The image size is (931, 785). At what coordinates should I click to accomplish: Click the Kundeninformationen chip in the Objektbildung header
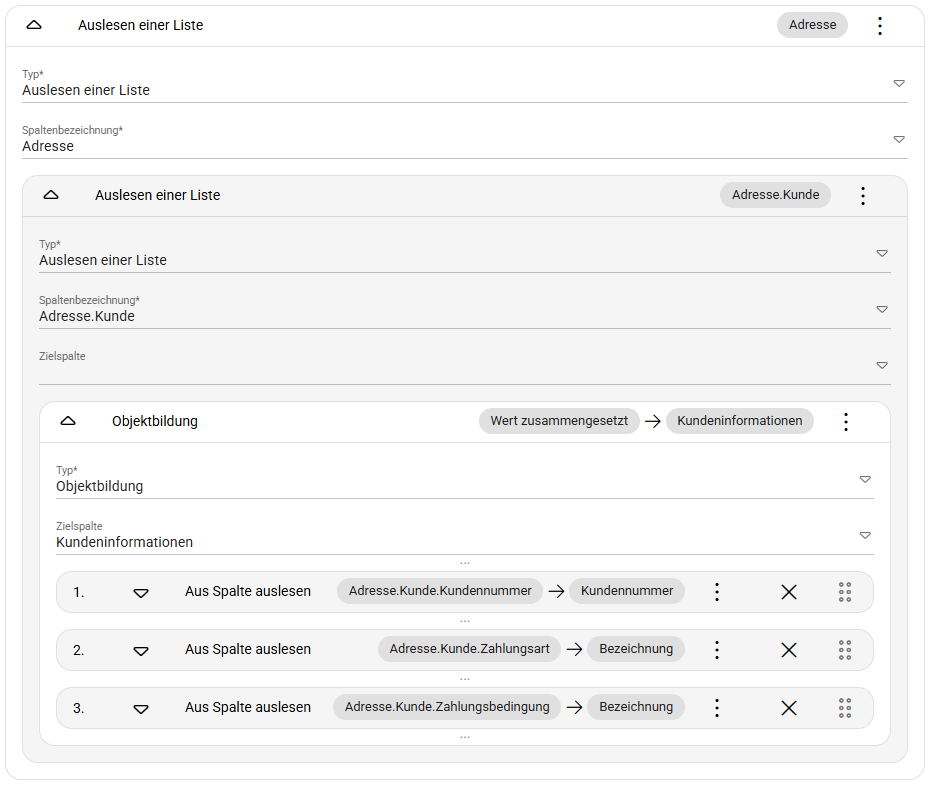coord(740,421)
